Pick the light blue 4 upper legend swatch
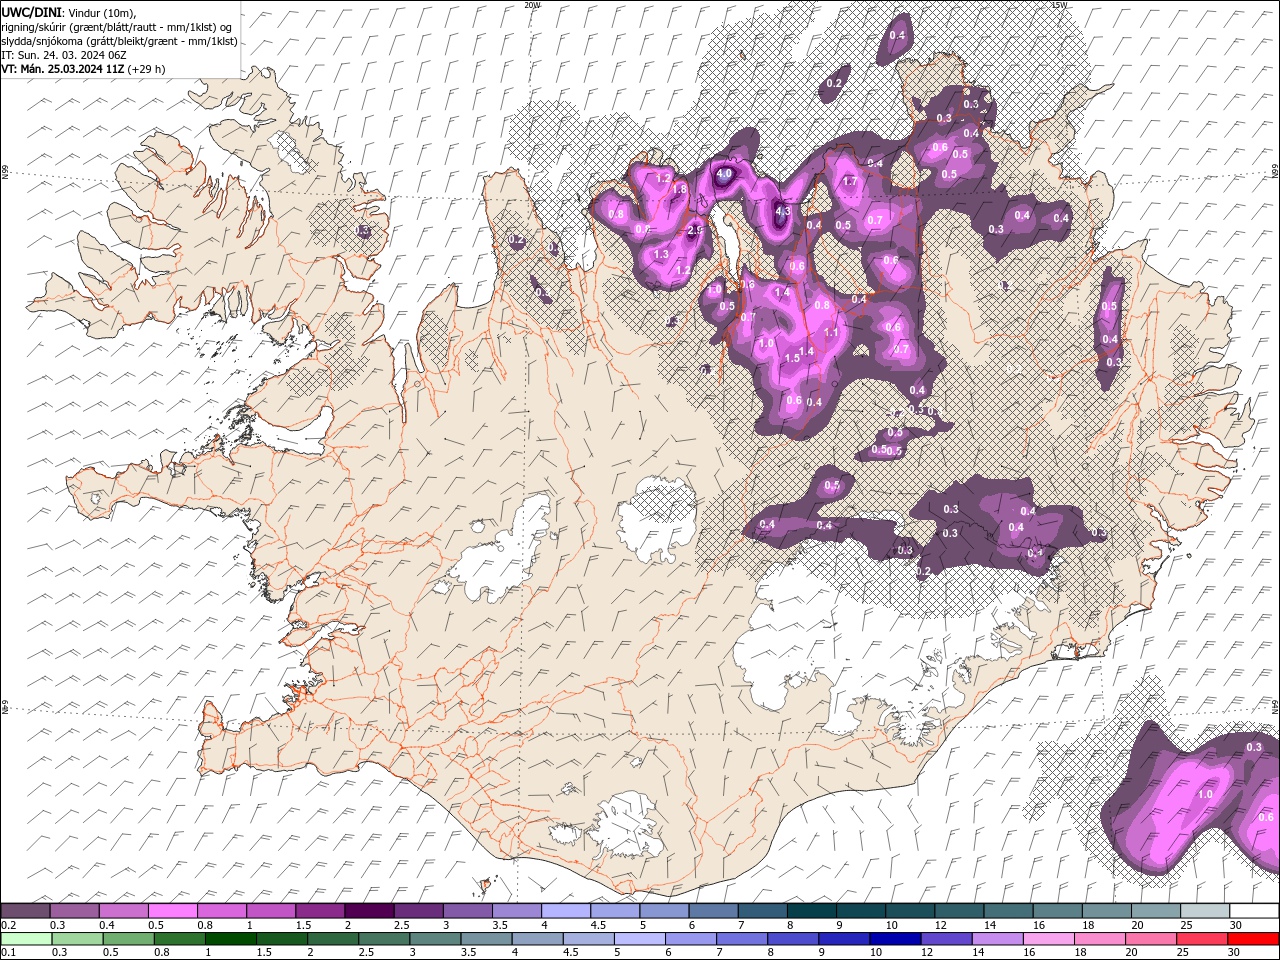1280x960 pixels. [564, 911]
